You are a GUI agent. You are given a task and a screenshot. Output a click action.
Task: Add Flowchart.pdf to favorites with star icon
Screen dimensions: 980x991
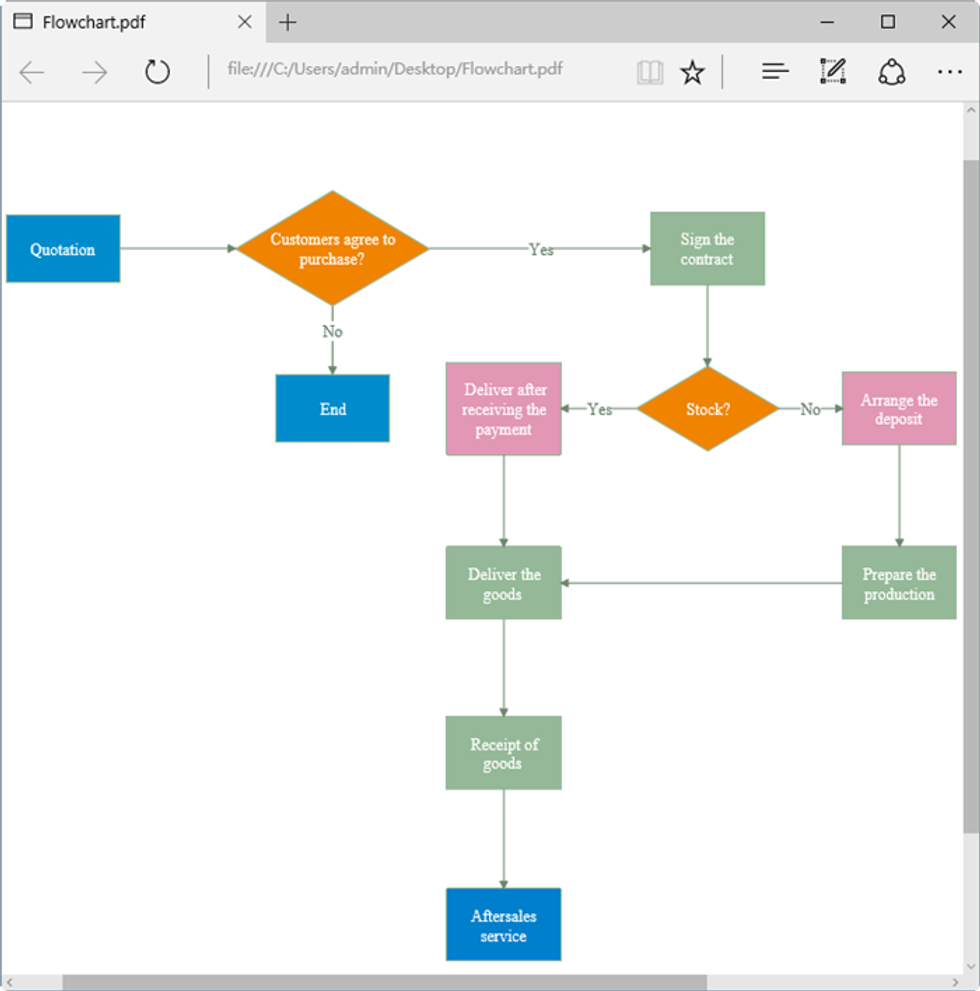(x=692, y=71)
